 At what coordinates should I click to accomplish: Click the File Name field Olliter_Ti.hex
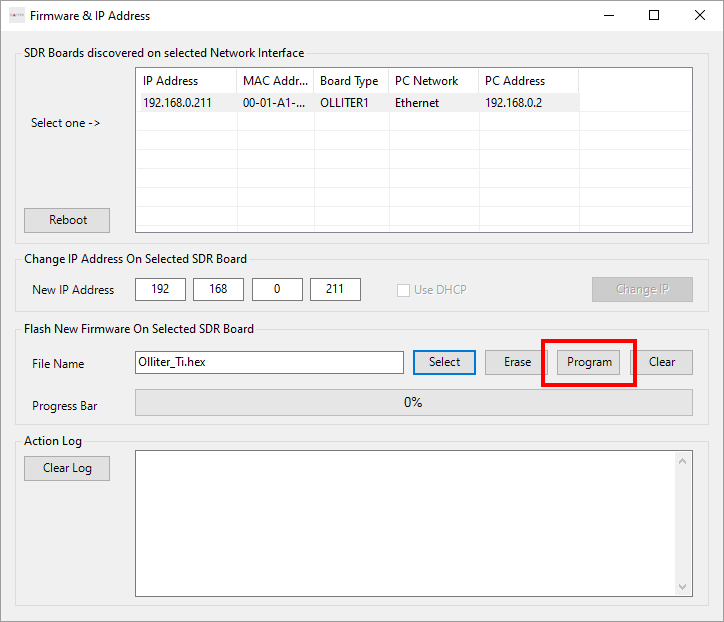pos(269,362)
